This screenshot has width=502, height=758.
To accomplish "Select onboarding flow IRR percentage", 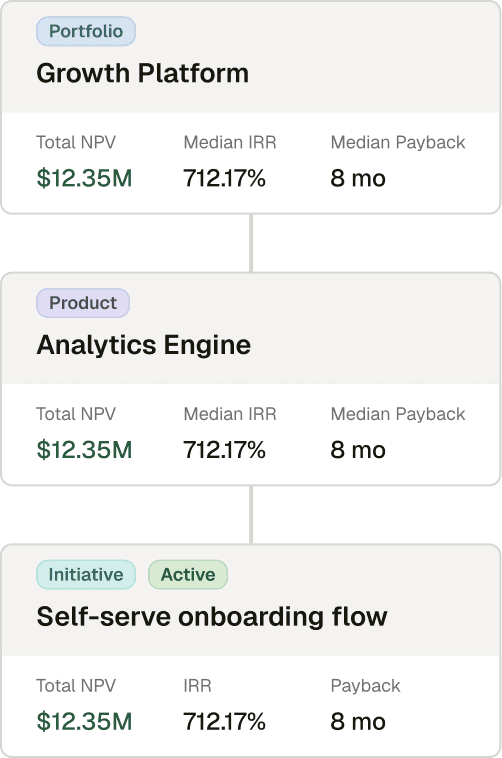I will point(224,721).
